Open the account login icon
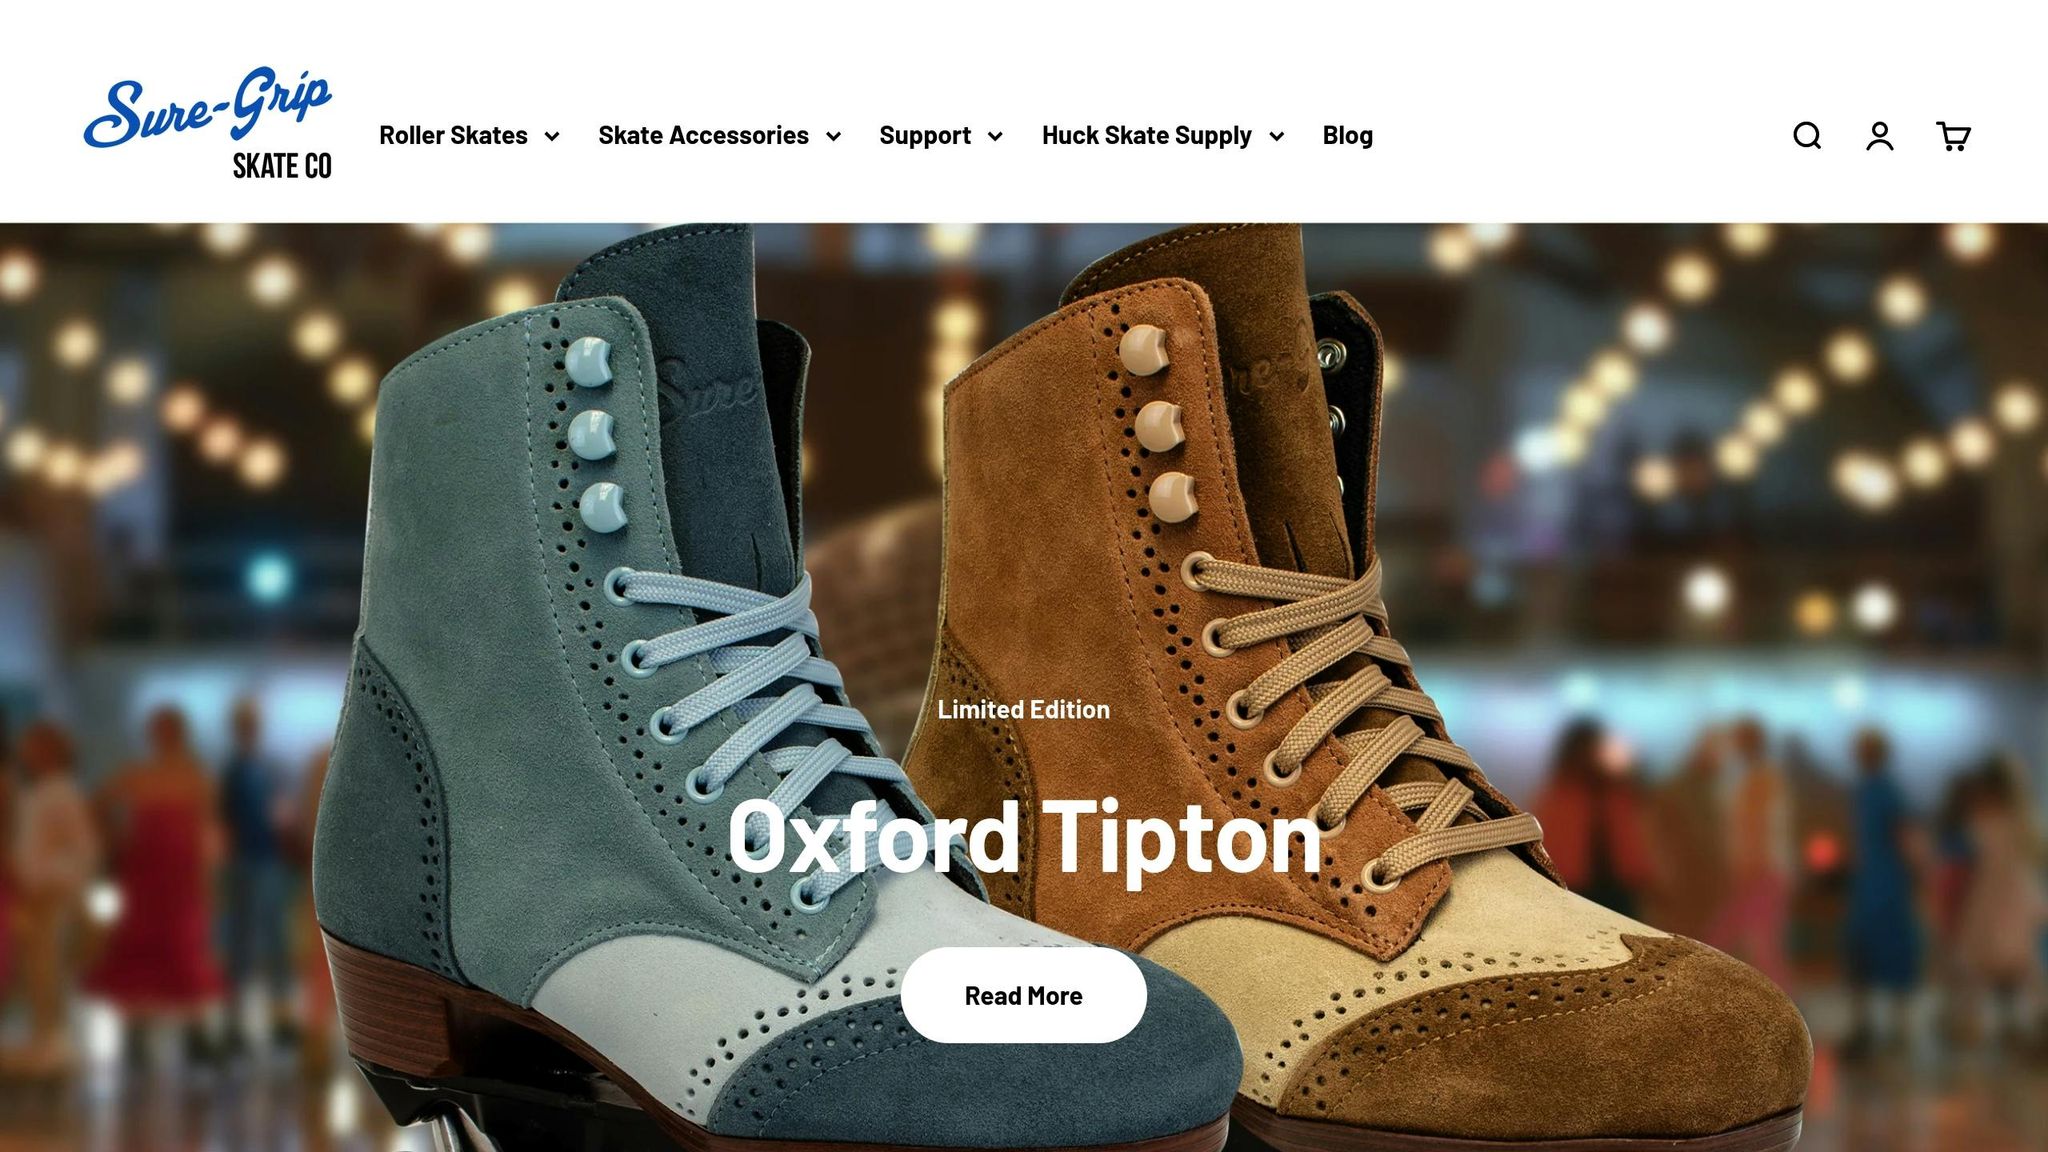Image resolution: width=2048 pixels, height=1152 pixels. [1879, 136]
